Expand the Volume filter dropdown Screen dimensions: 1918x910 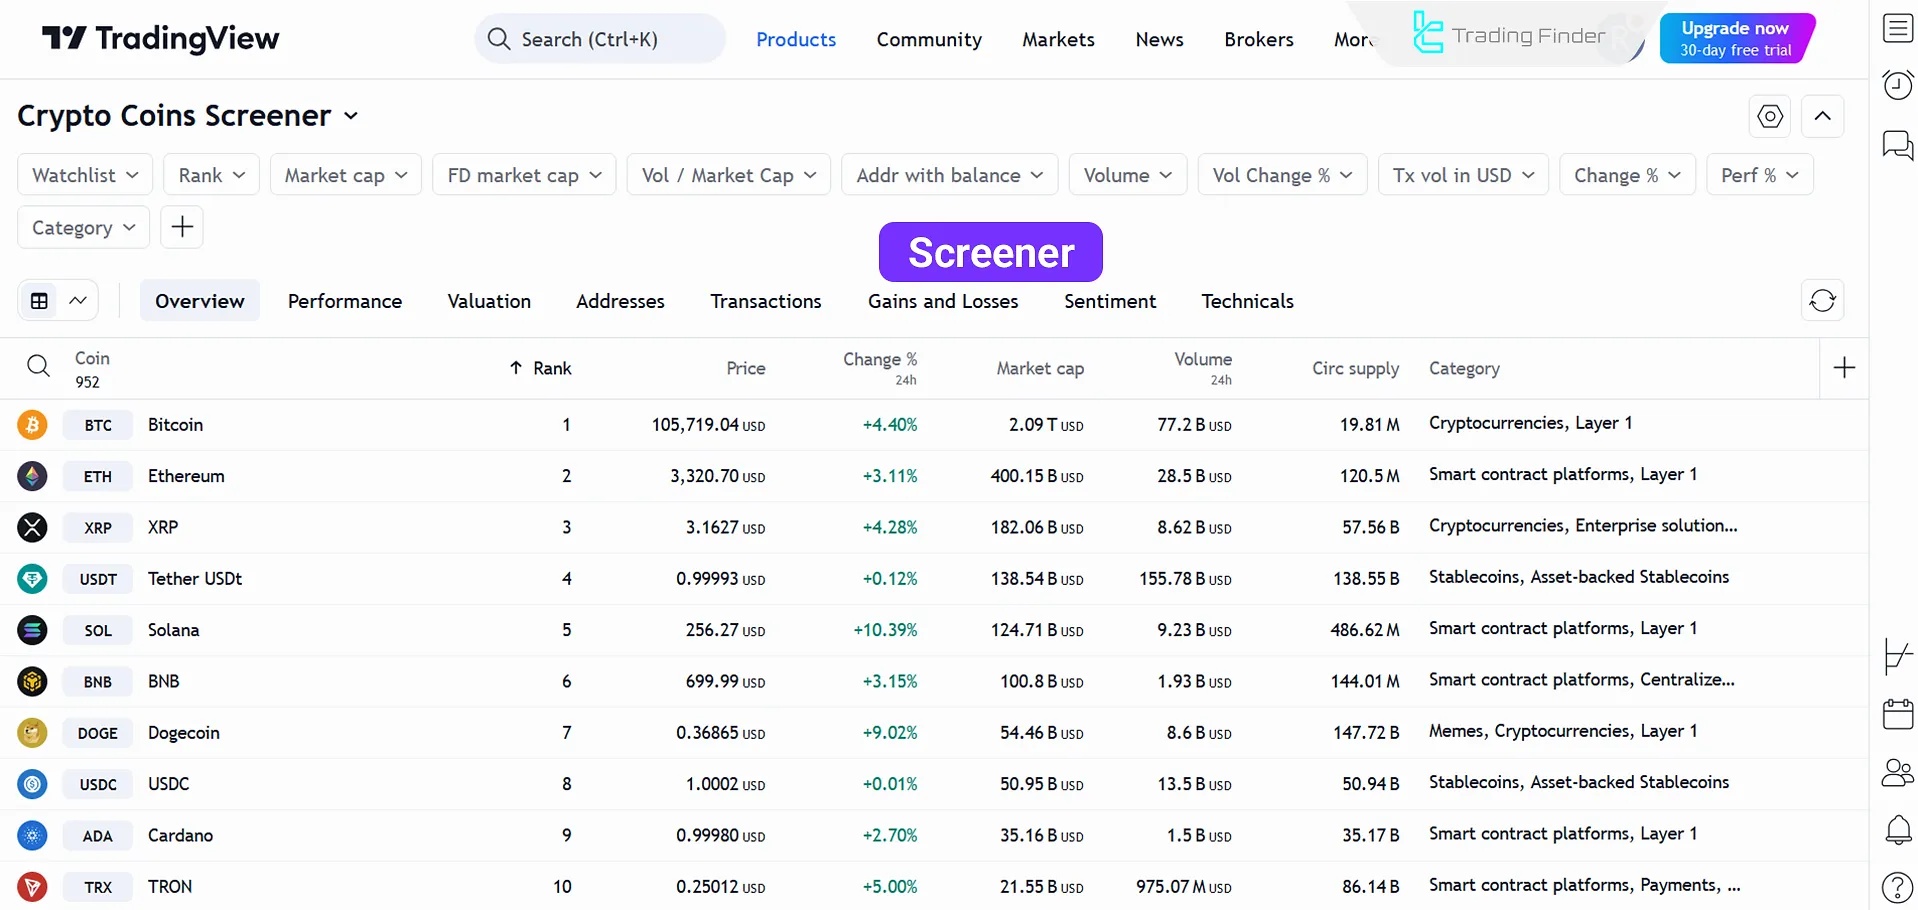pyautogui.click(x=1128, y=175)
